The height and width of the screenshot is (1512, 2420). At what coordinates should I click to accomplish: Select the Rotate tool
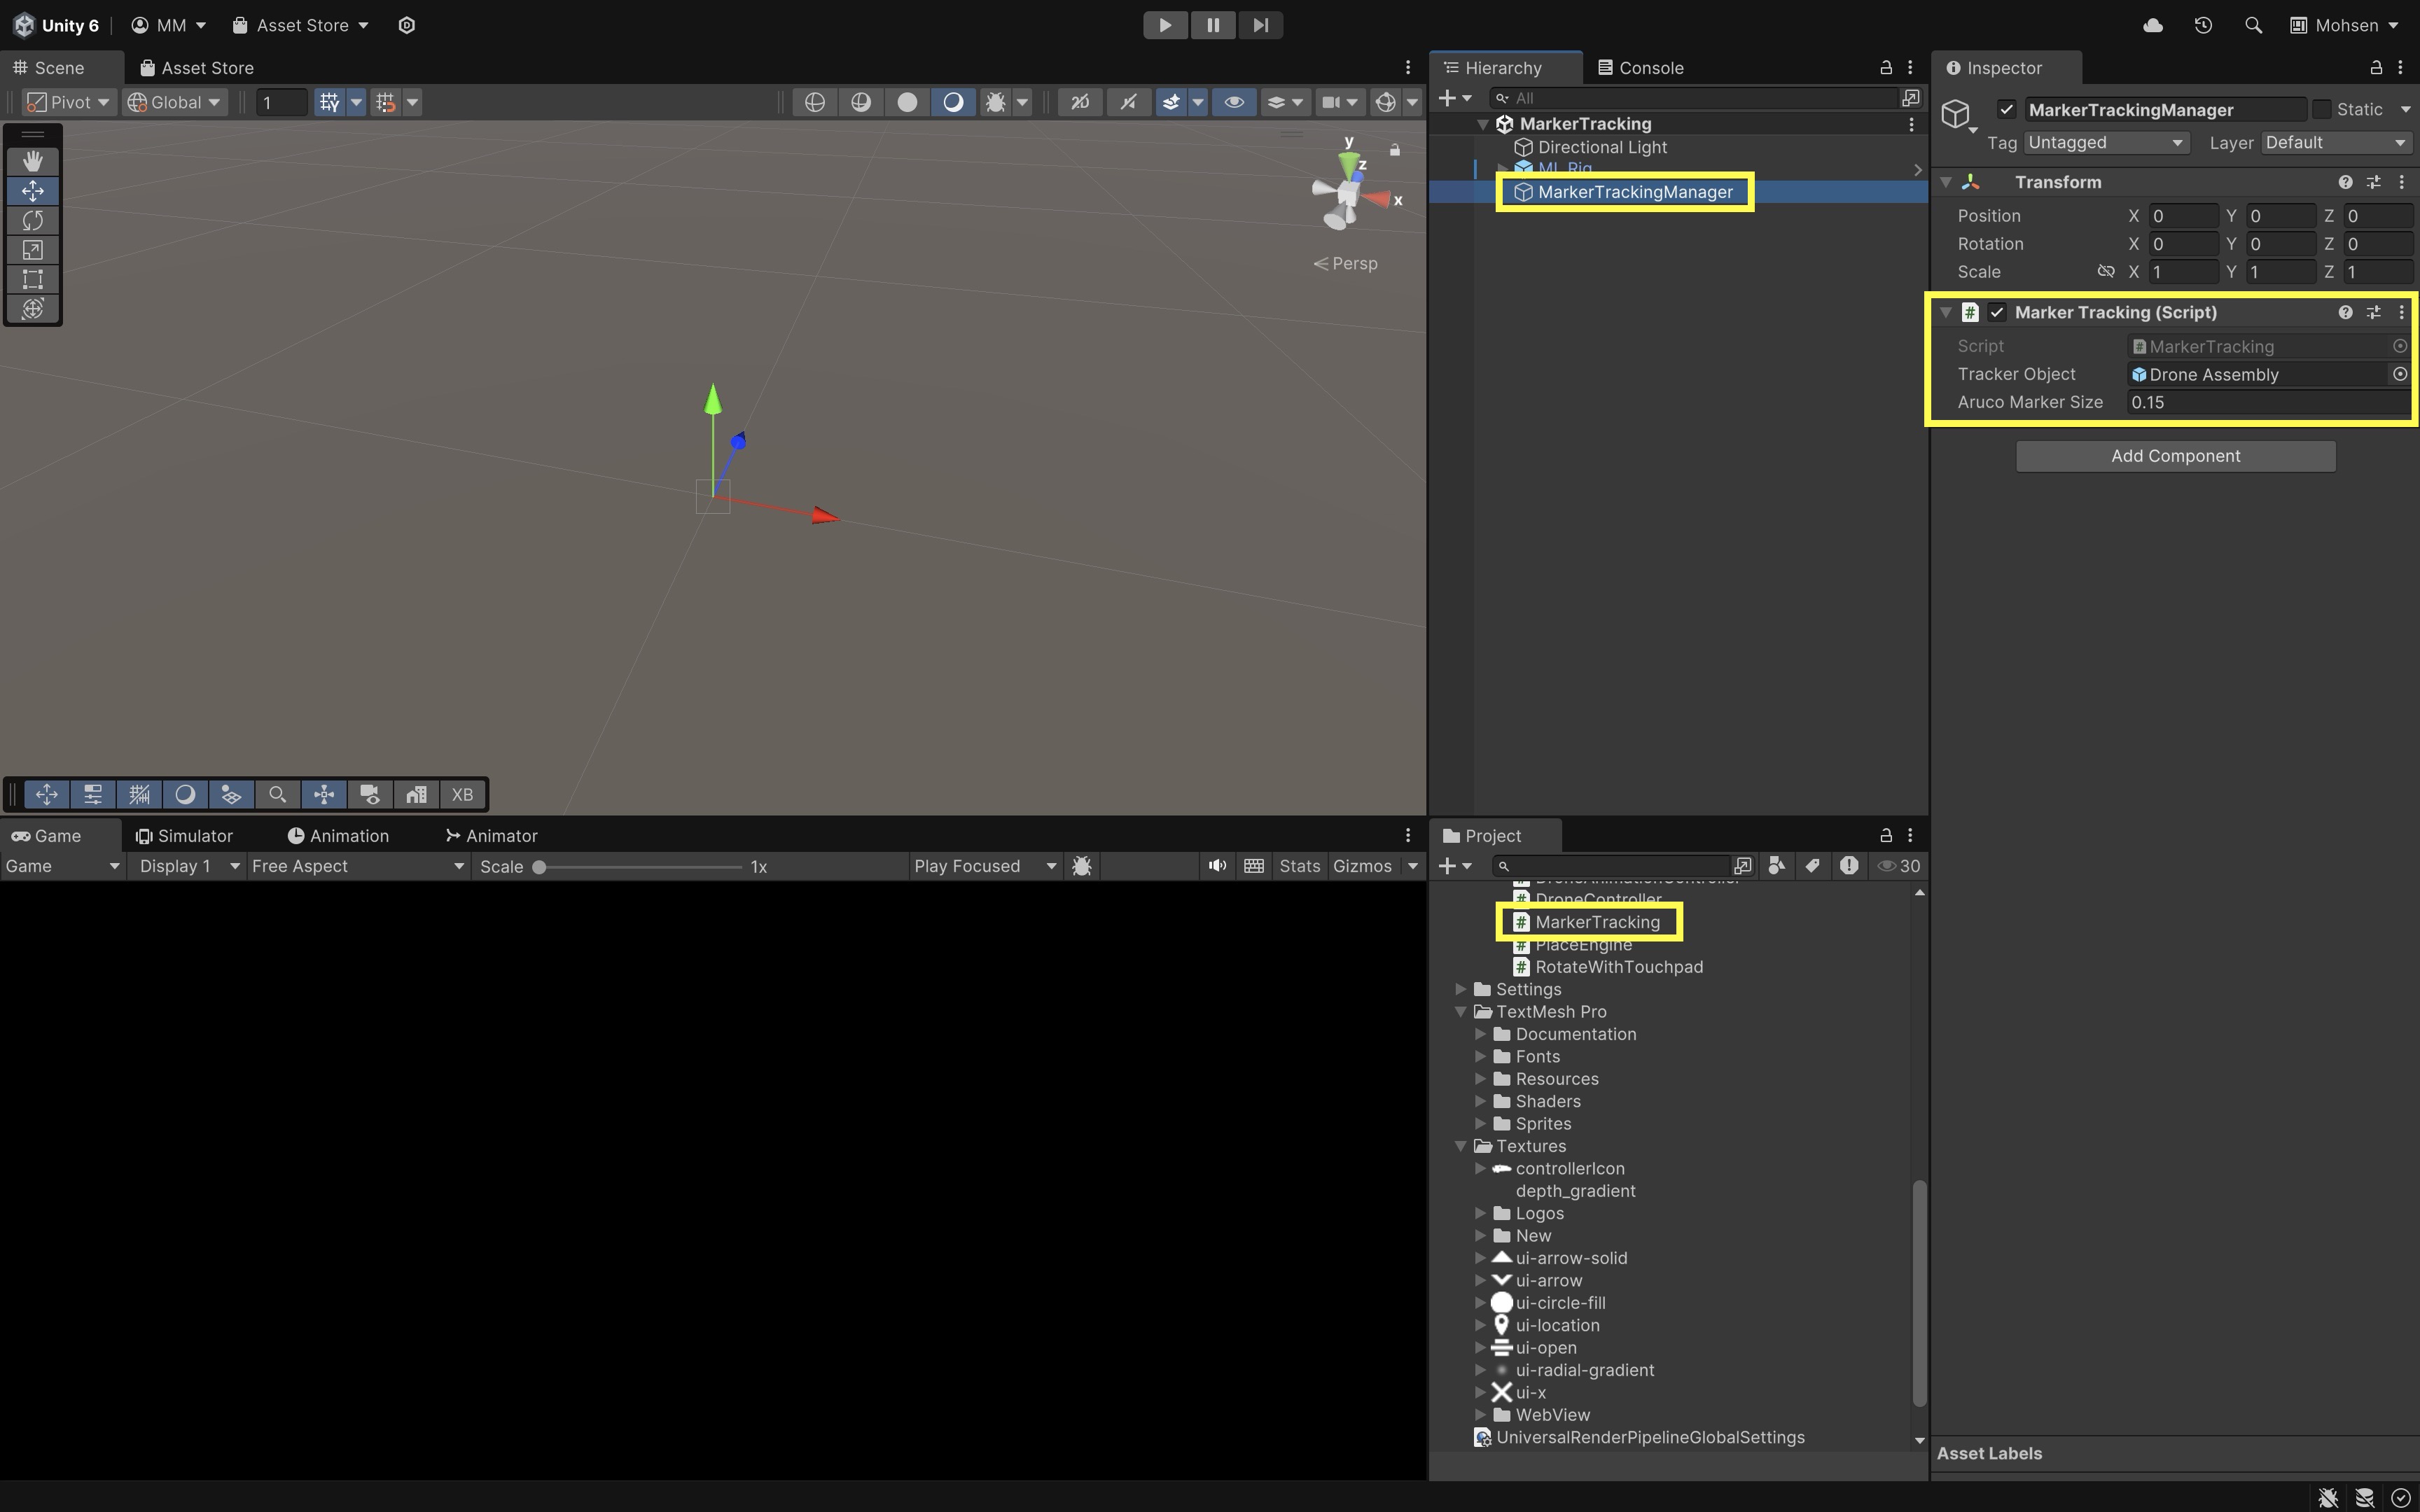point(32,220)
